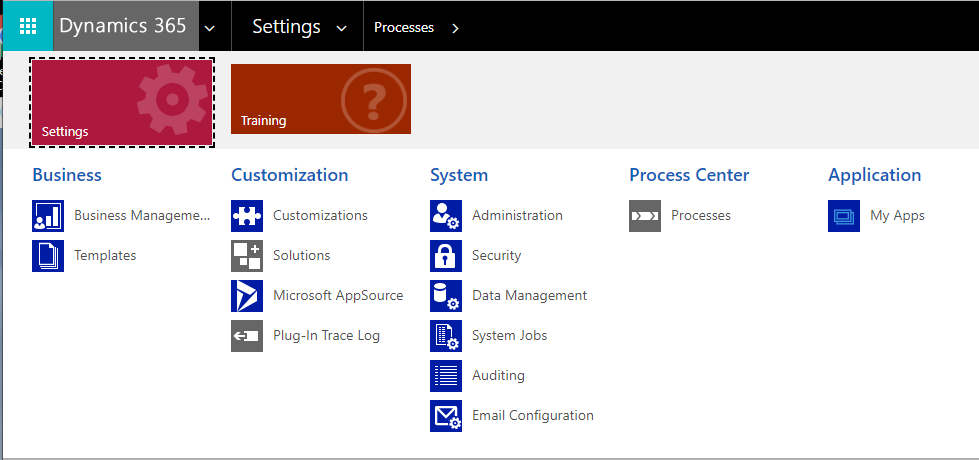Expand the Settings dropdown chevron
The width and height of the screenshot is (979, 460).
pos(342,28)
